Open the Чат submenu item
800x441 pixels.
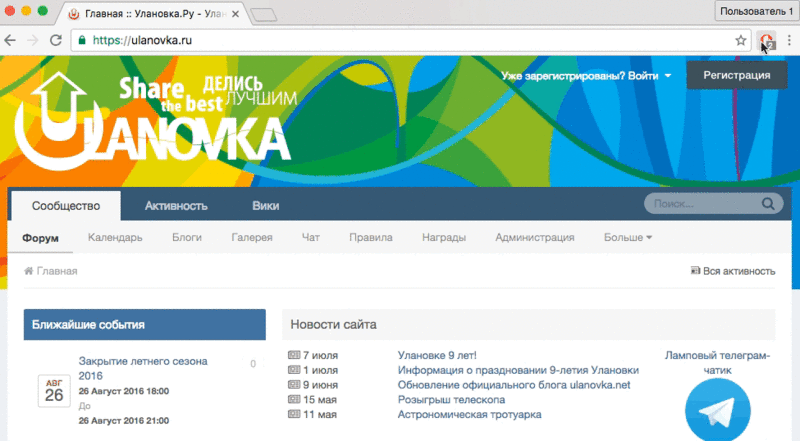[x=311, y=237]
